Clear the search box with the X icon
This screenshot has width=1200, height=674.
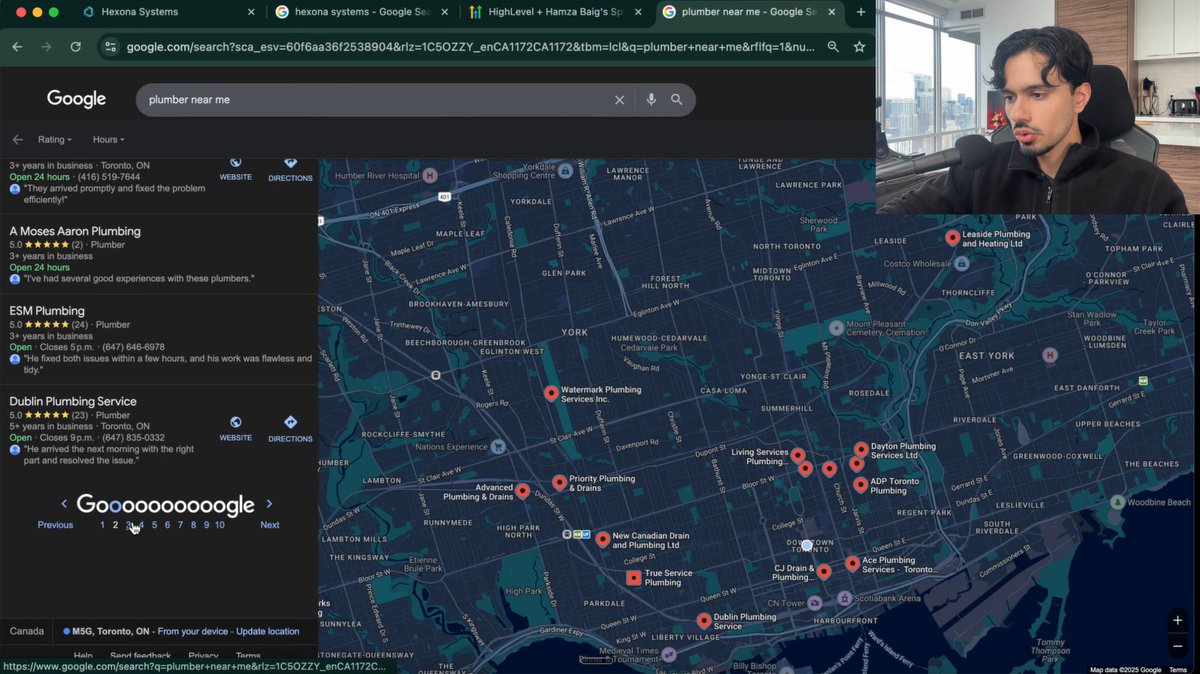619,100
